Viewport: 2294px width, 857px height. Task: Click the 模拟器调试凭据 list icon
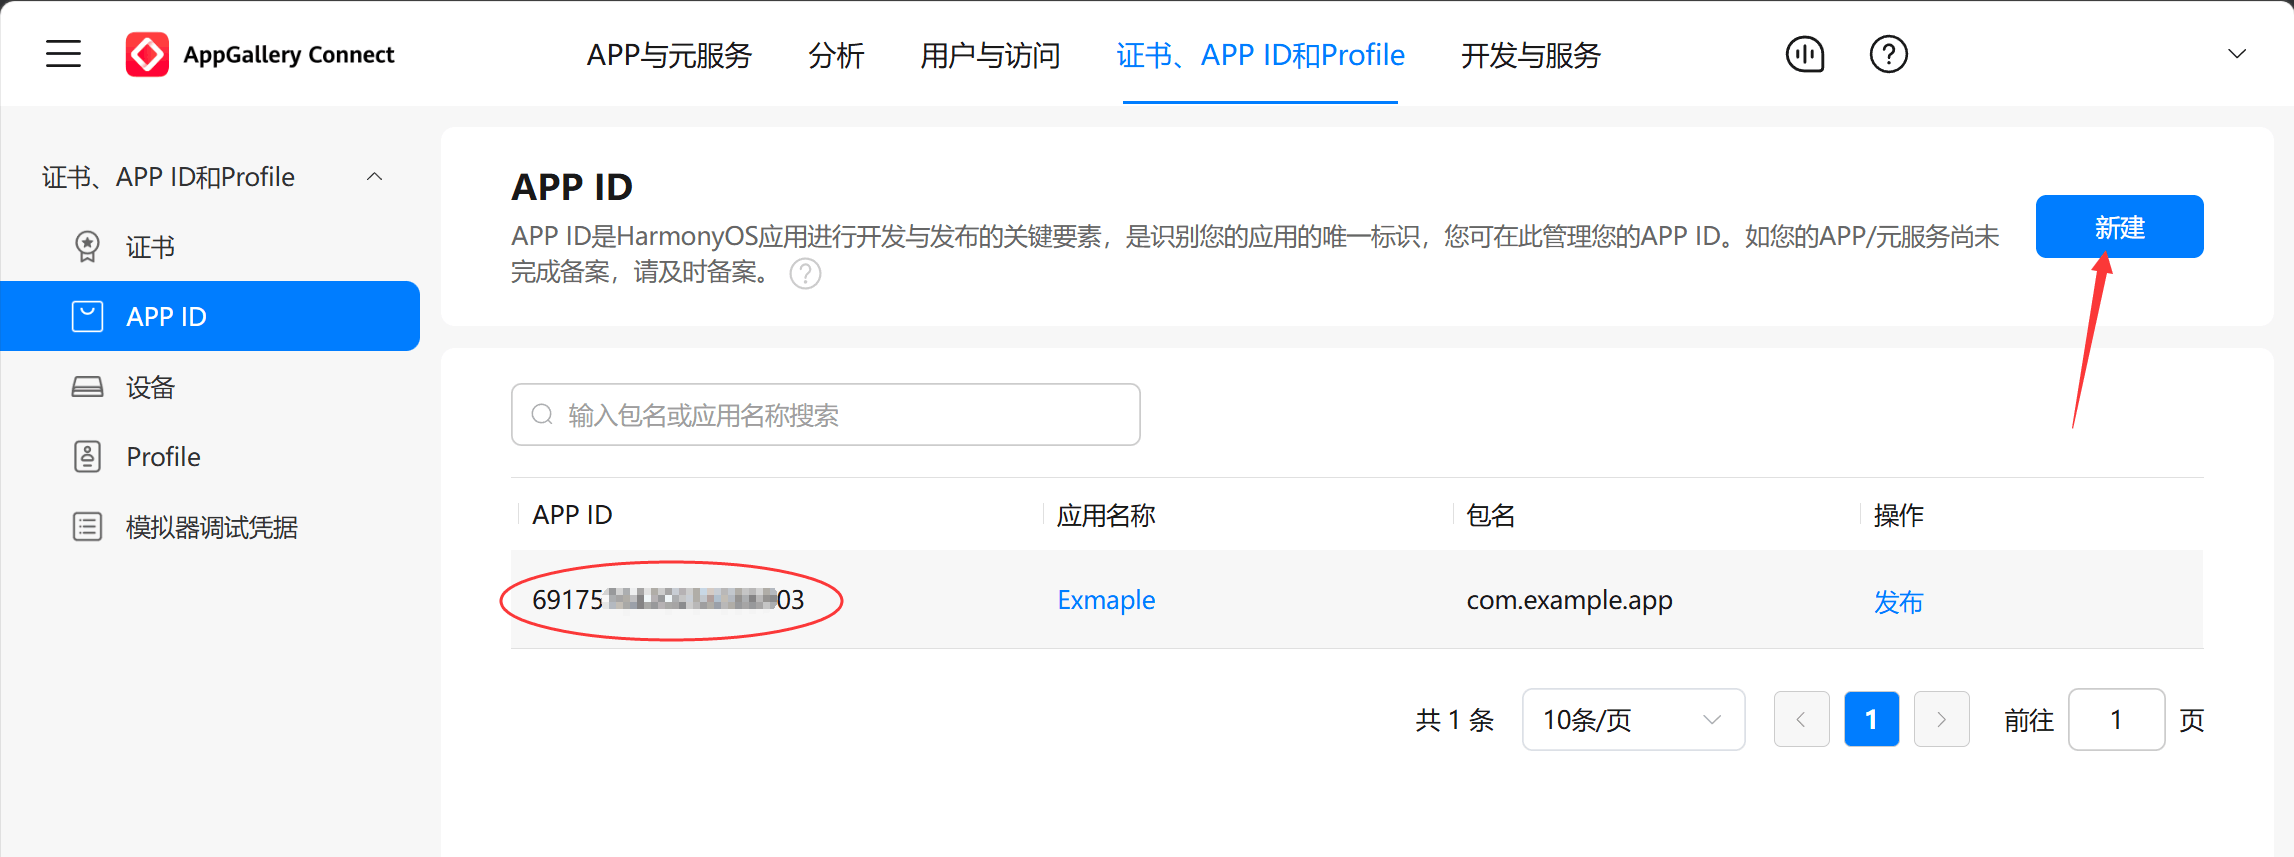pyautogui.click(x=88, y=526)
